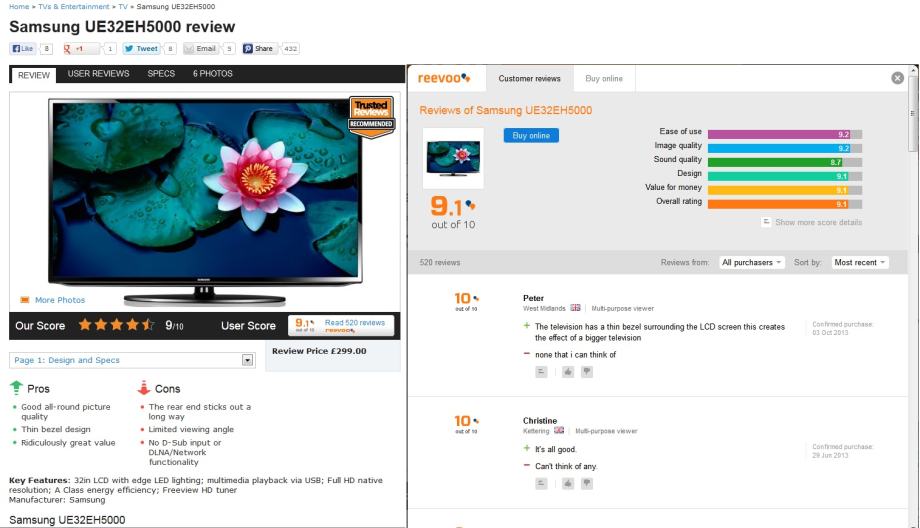Click the Samsung TV product image
This screenshot has height=528, width=920.
pyautogui.click(x=205, y=202)
